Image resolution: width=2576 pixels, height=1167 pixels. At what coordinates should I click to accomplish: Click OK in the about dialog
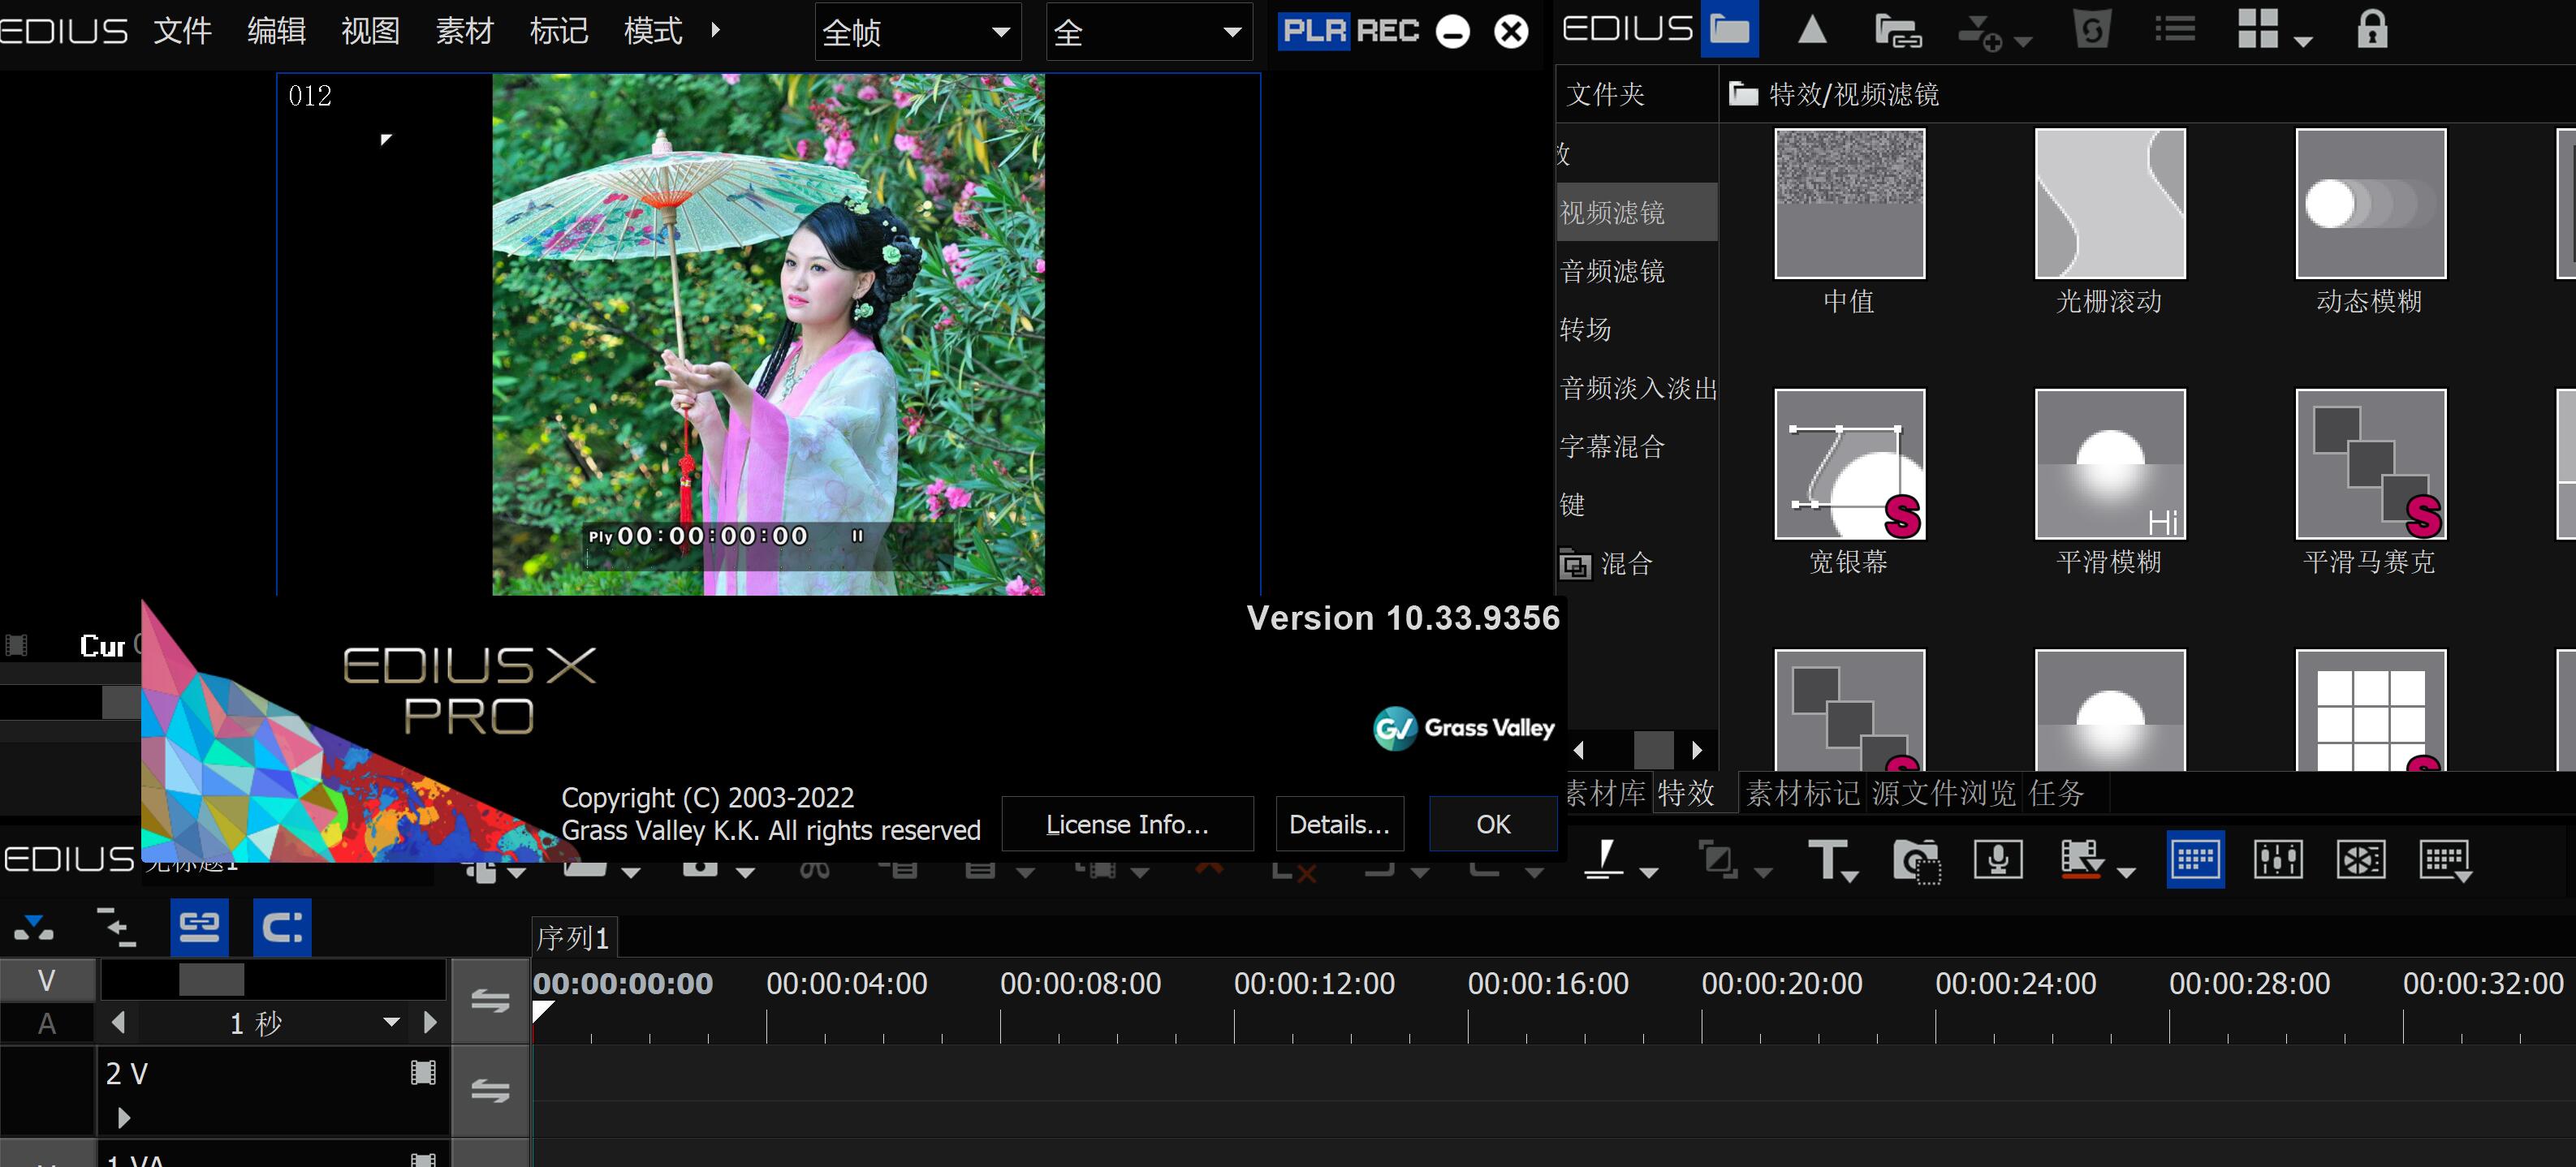(x=1493, y=824)
